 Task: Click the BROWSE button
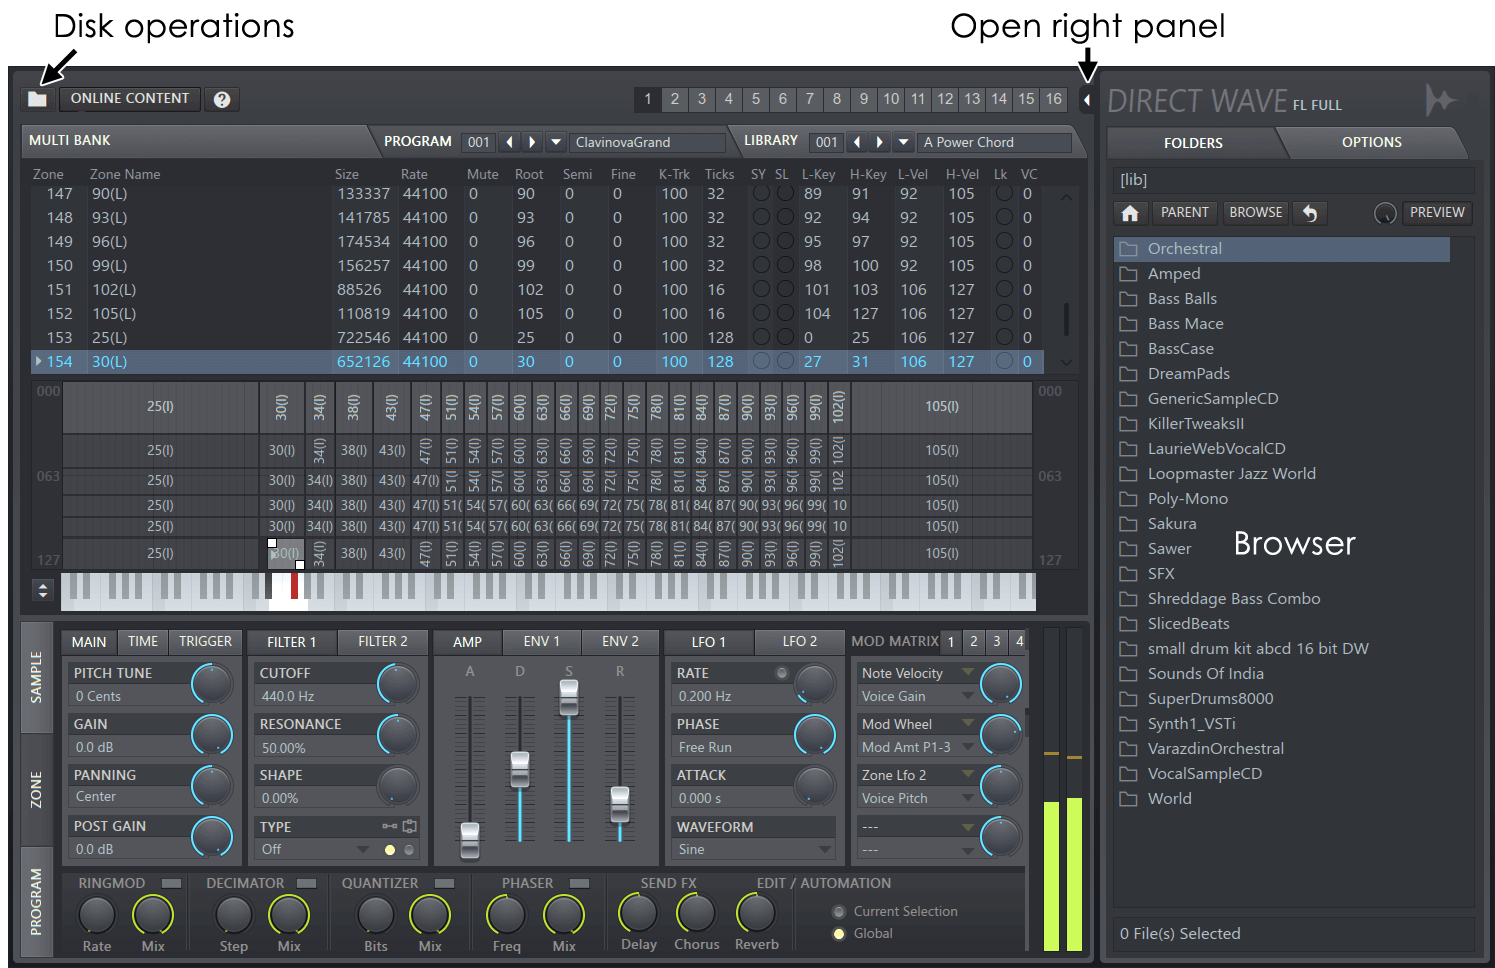(1256, 213)
